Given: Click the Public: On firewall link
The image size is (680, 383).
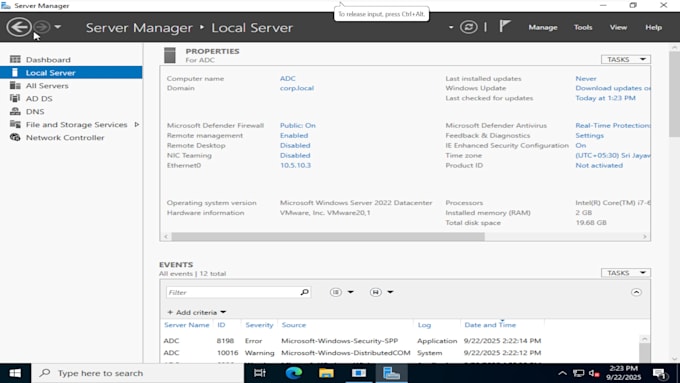Looking at the screenshot, I should 298,125.
